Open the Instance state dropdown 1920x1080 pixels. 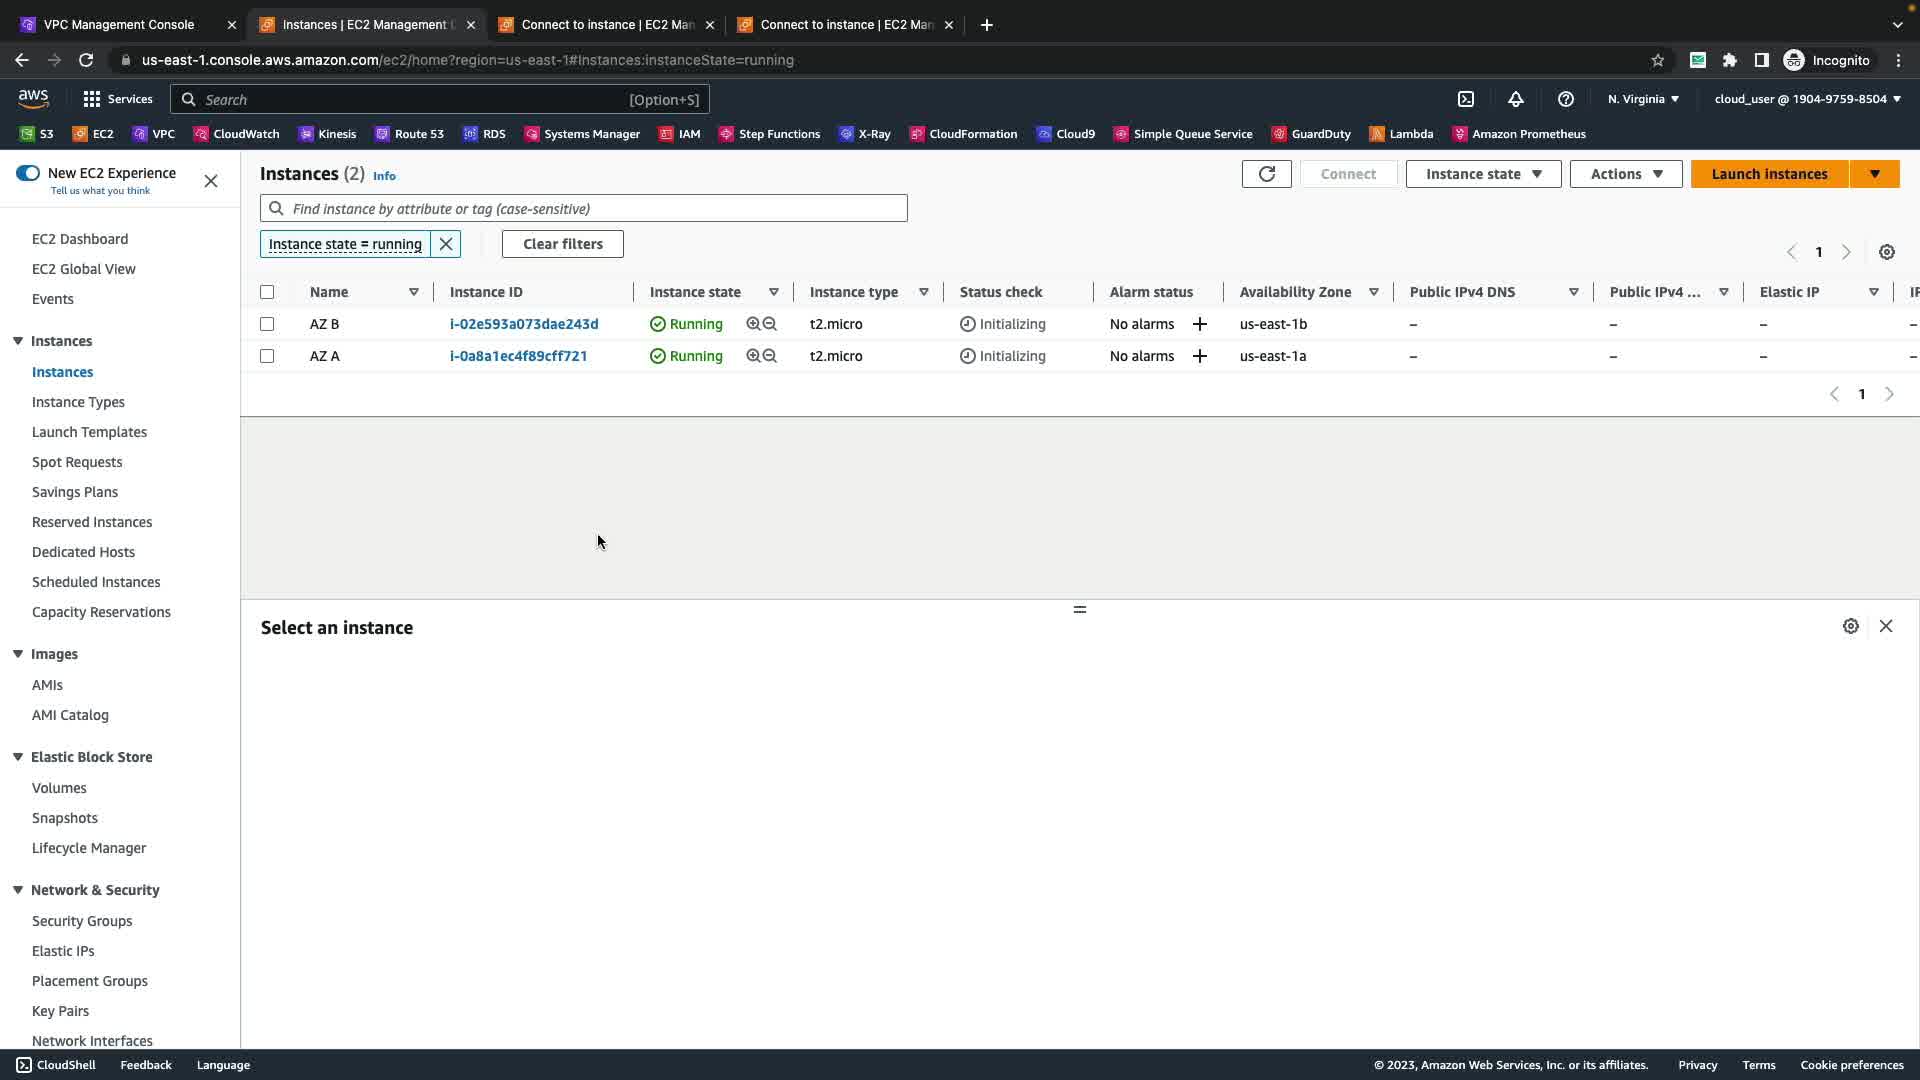pyautogui.click(x=1483, y=174)
